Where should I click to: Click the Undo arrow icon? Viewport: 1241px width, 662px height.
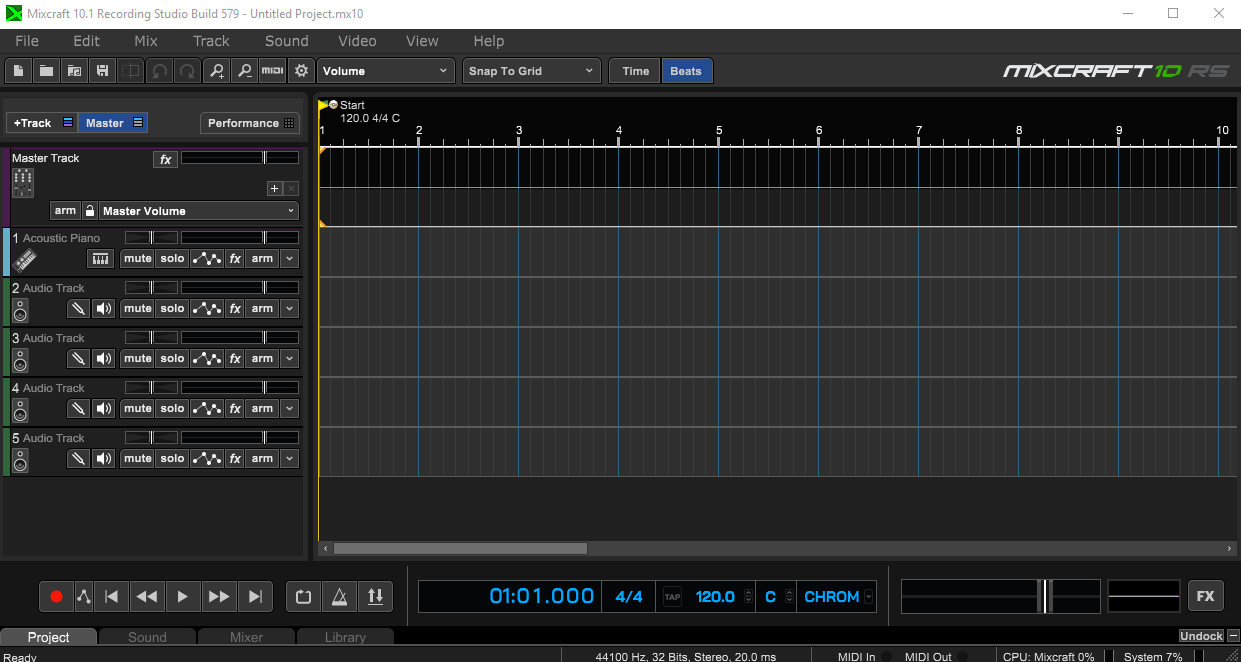point(159,71)
